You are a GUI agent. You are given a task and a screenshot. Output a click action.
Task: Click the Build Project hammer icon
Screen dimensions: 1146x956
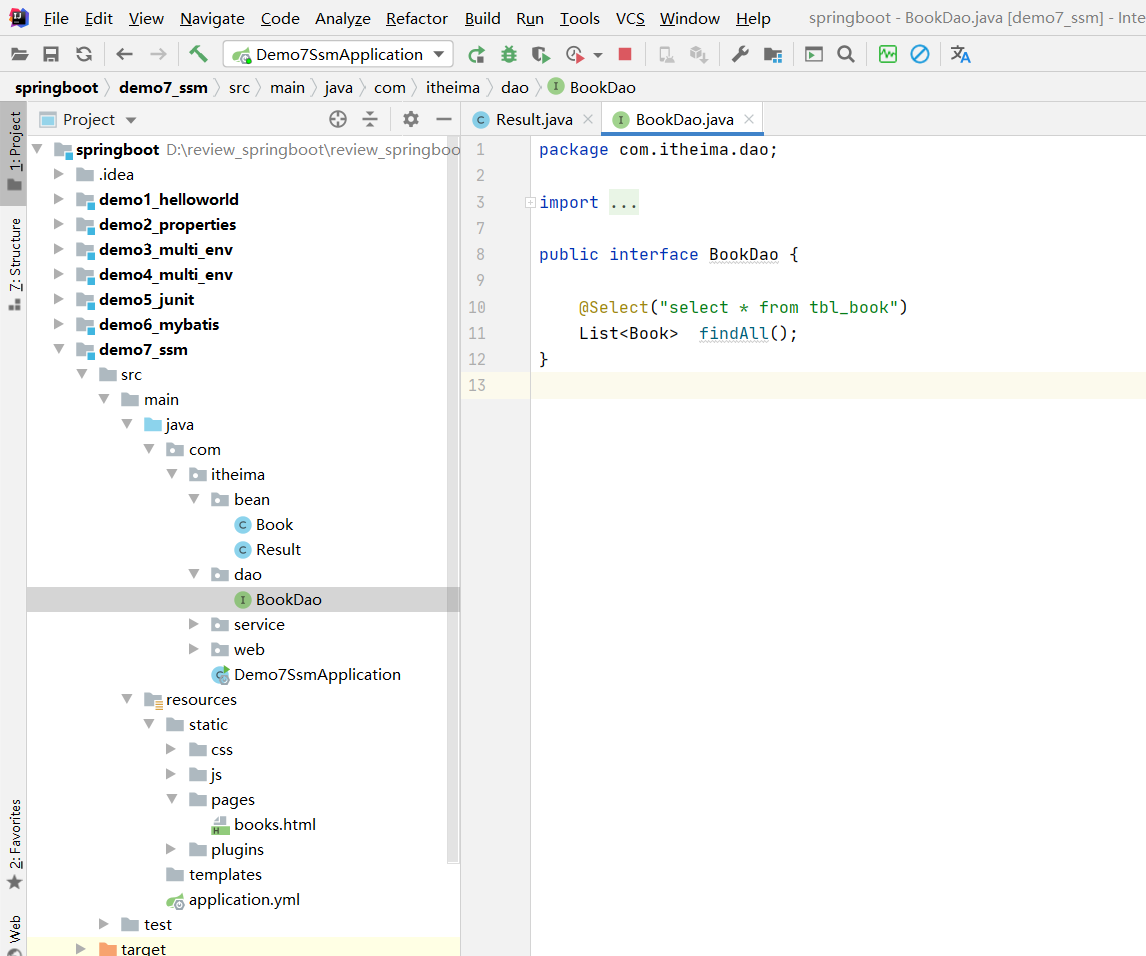click(198, 54)
